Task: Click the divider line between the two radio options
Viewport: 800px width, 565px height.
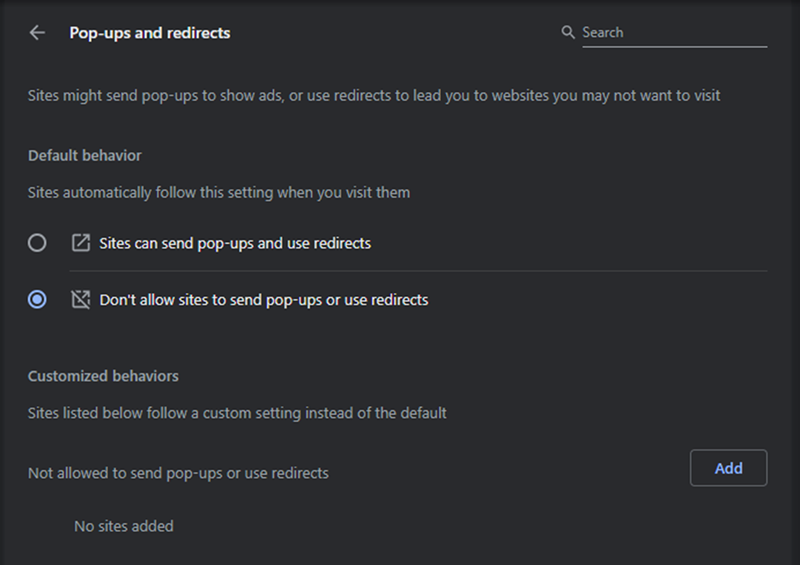Action: 418,271
